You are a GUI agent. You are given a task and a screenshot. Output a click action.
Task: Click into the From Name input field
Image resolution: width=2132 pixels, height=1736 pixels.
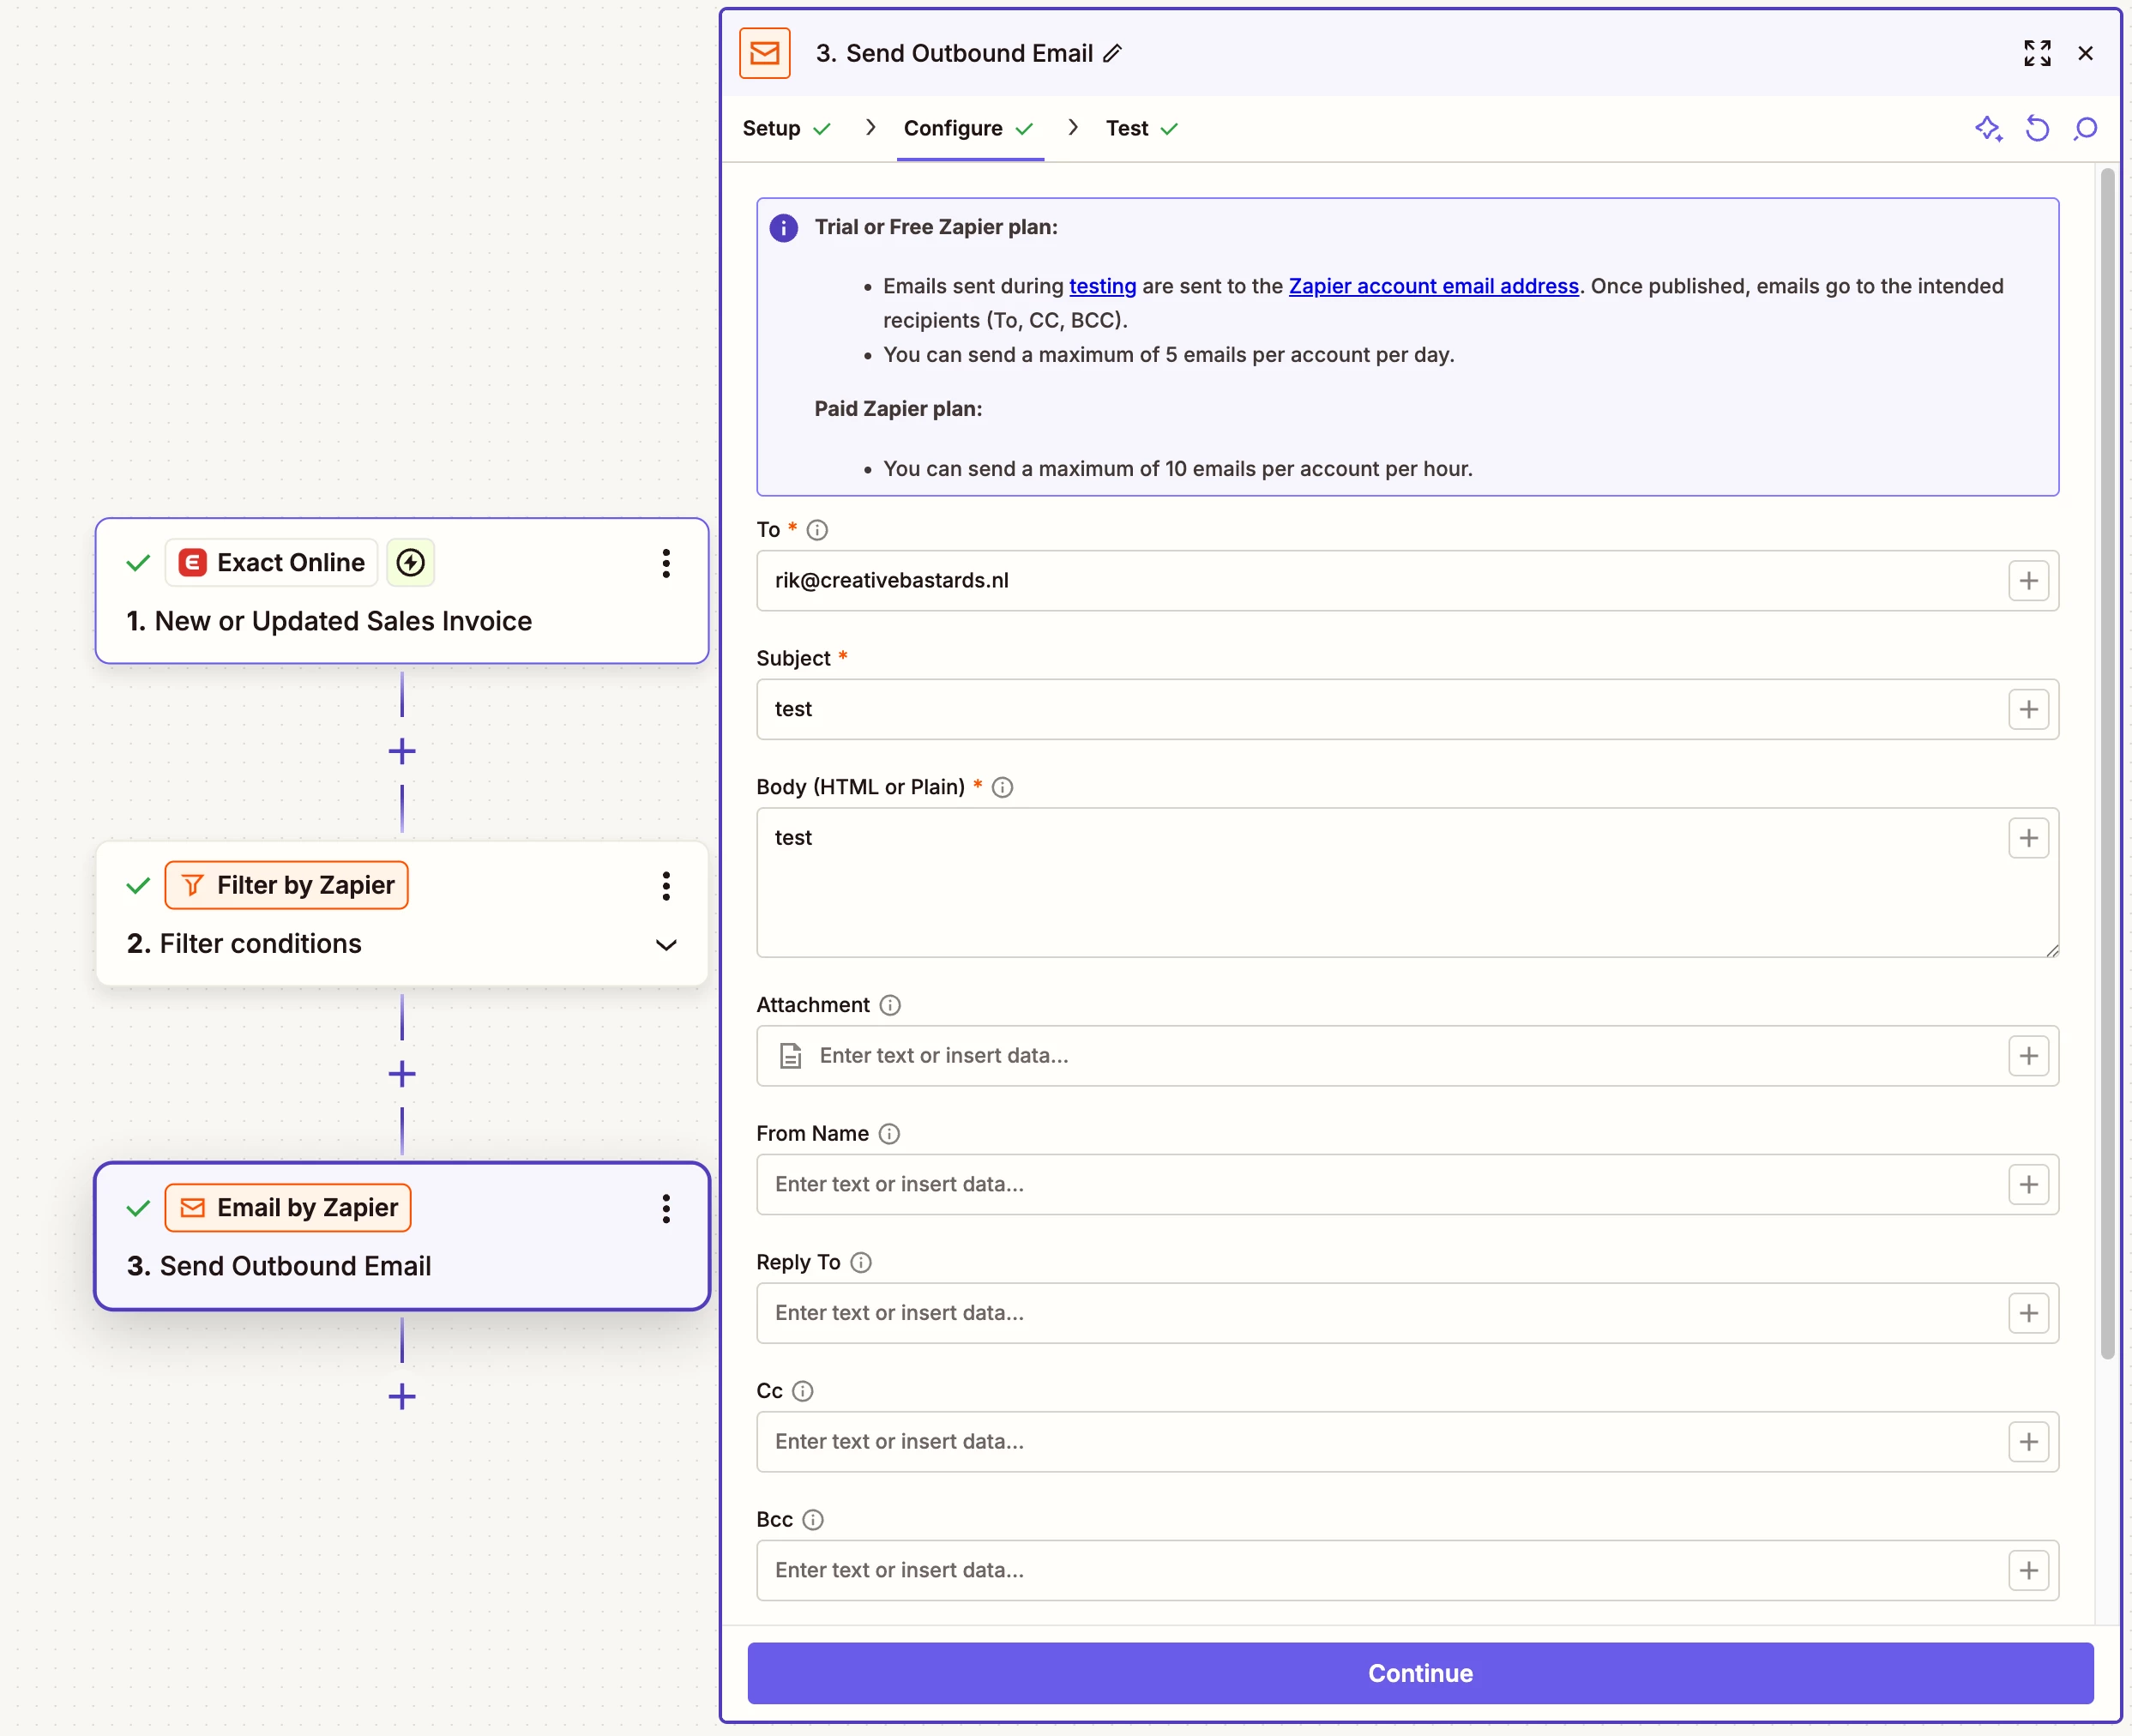pyautogui.click(x=1380, y=1184)
